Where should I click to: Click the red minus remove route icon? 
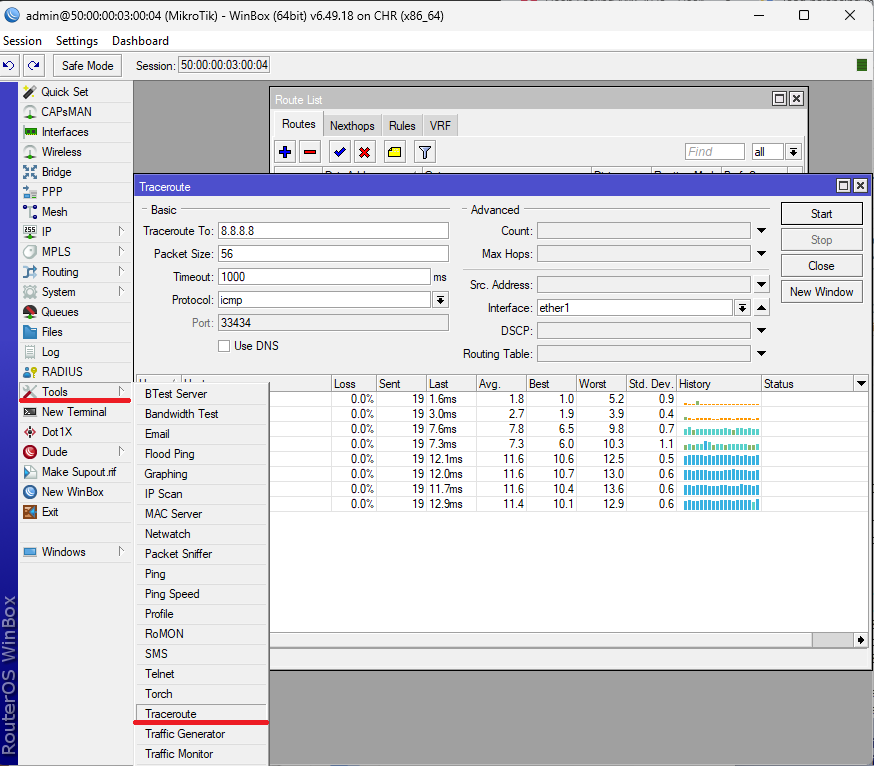[x=310, y=152]
